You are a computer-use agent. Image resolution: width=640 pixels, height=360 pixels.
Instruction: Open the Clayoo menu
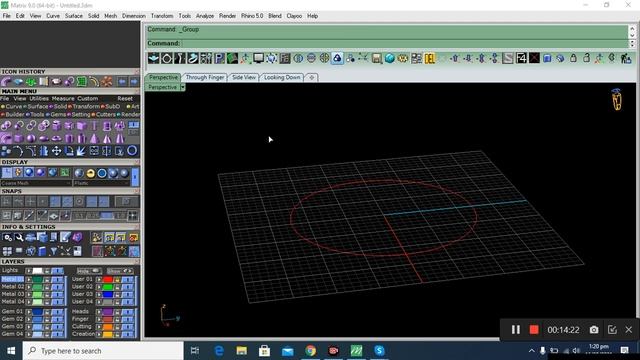(294, 16)
